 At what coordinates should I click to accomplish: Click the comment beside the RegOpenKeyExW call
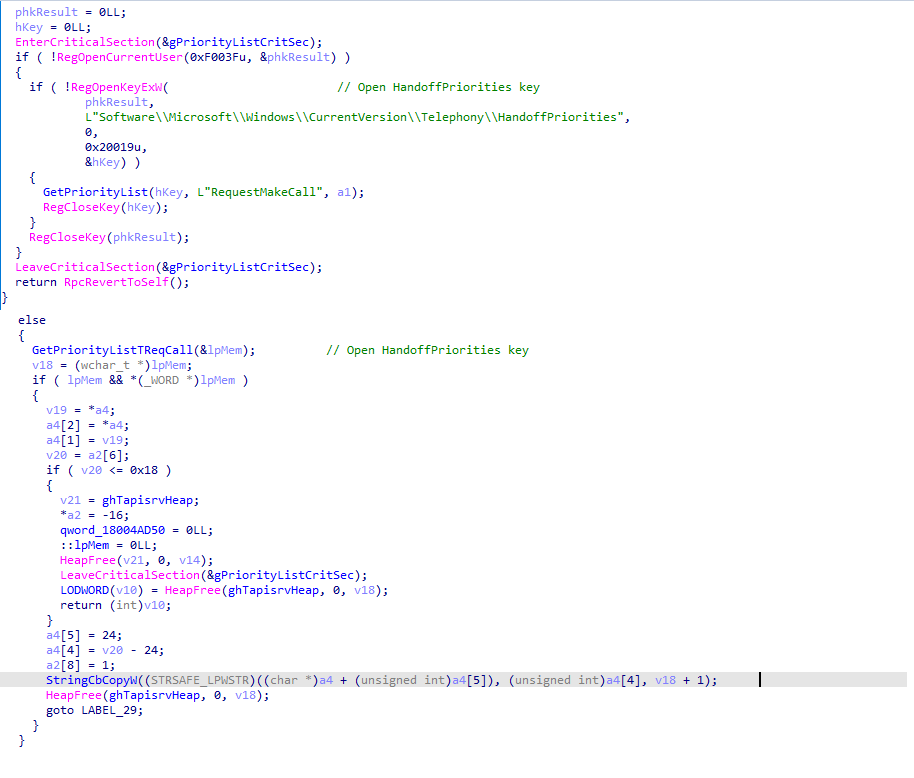click(438, 87)
